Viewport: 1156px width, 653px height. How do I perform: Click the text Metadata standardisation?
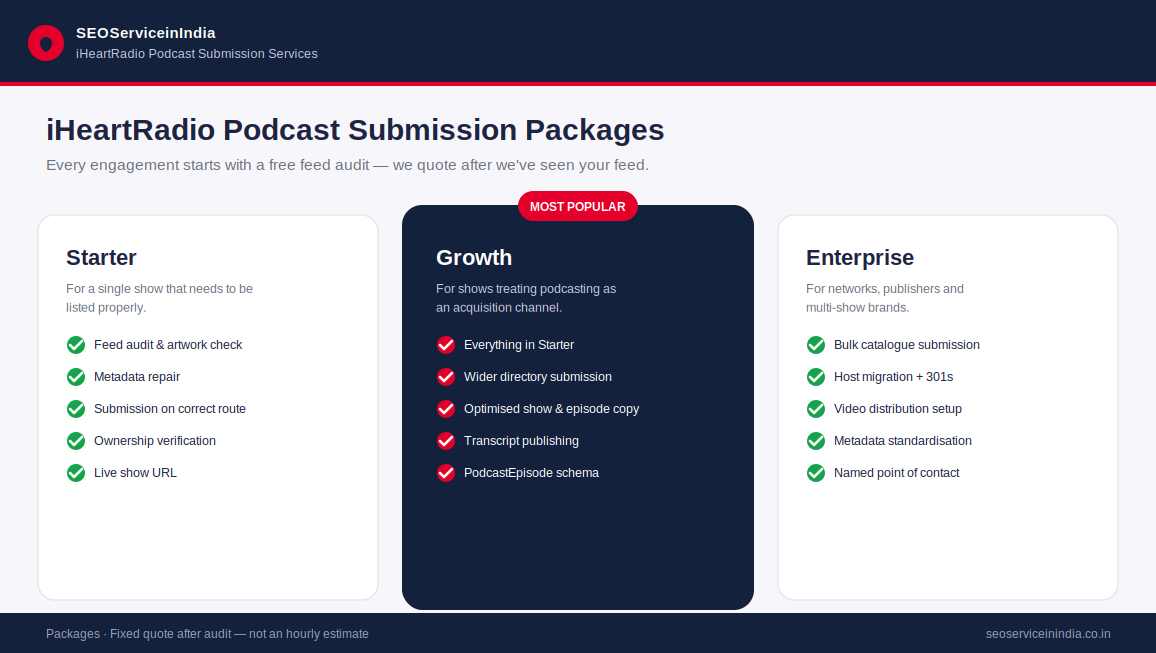[x=903, y=441]
